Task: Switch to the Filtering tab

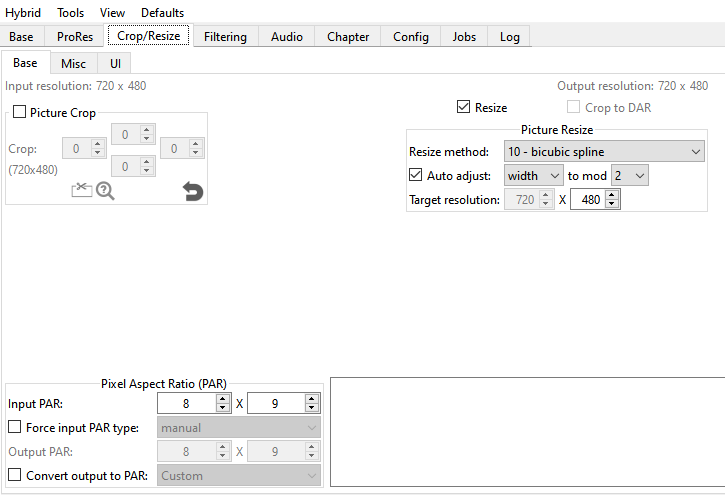Action: click(x=225, y=37)
